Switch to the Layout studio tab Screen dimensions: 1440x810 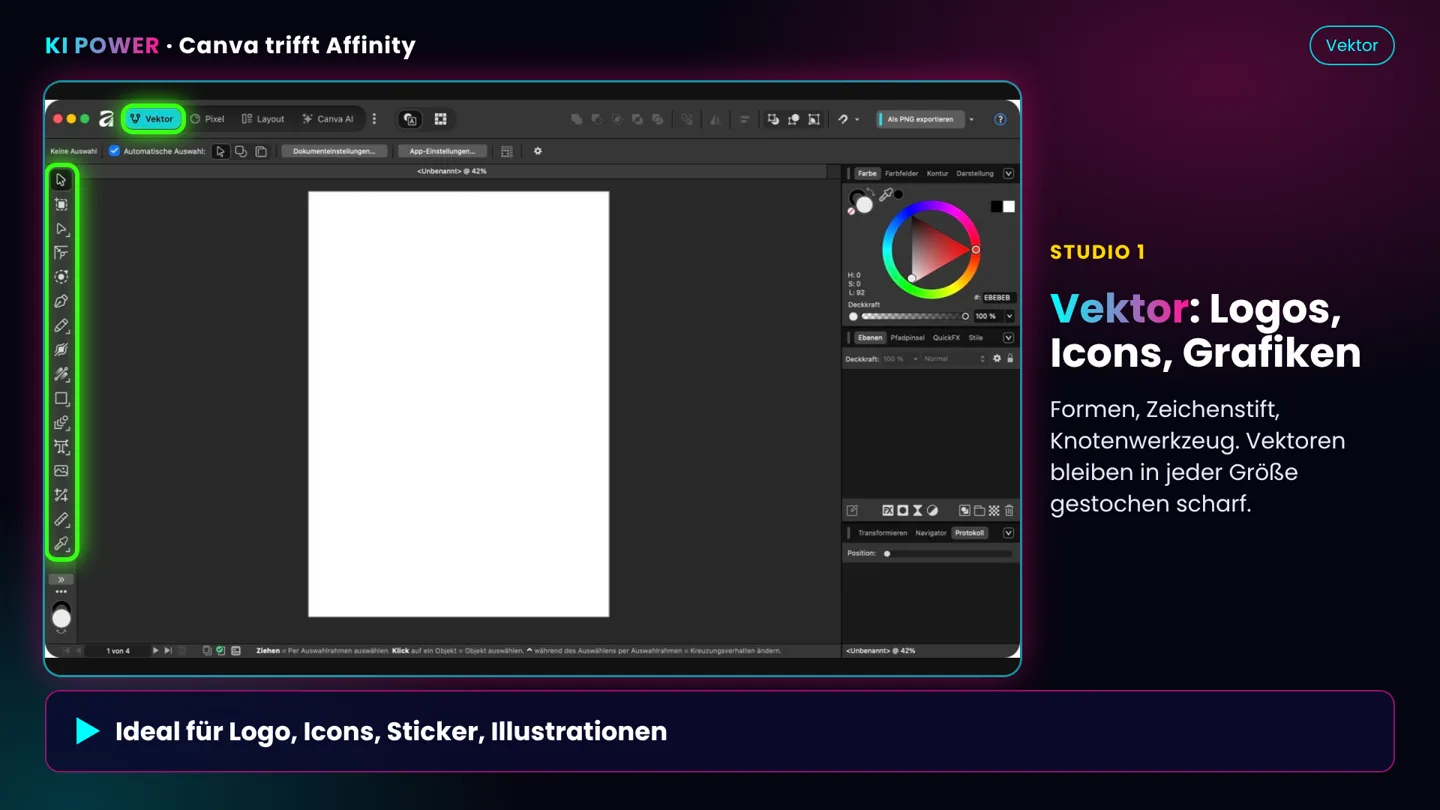(263, 119)
